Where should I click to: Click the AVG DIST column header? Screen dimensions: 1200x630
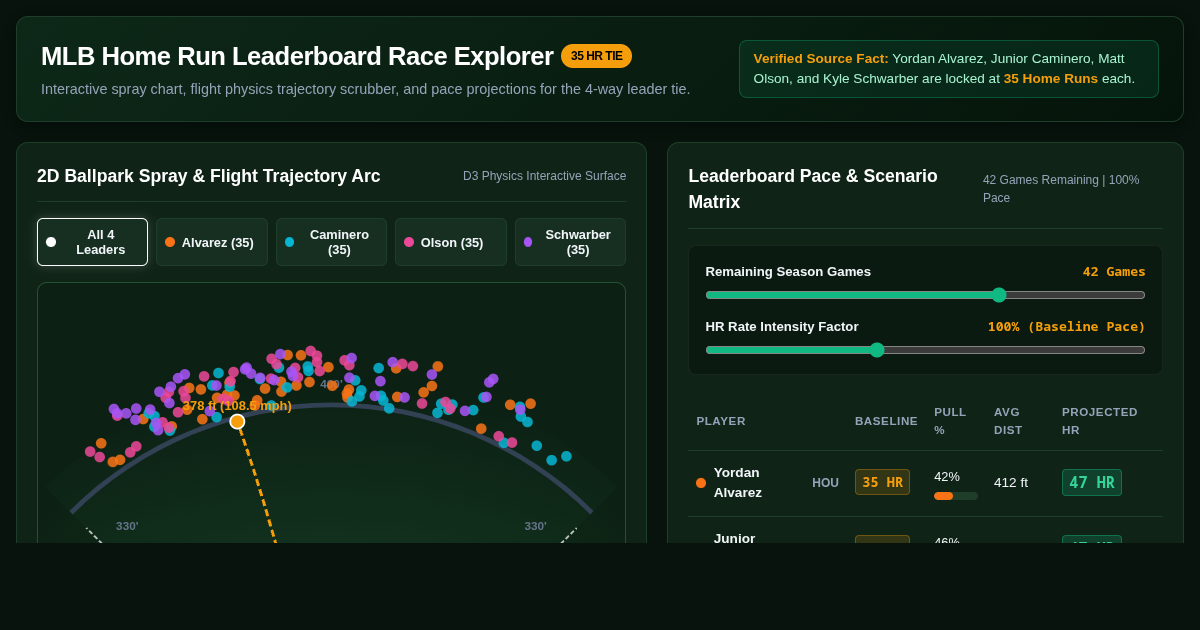coord(1008,421)
